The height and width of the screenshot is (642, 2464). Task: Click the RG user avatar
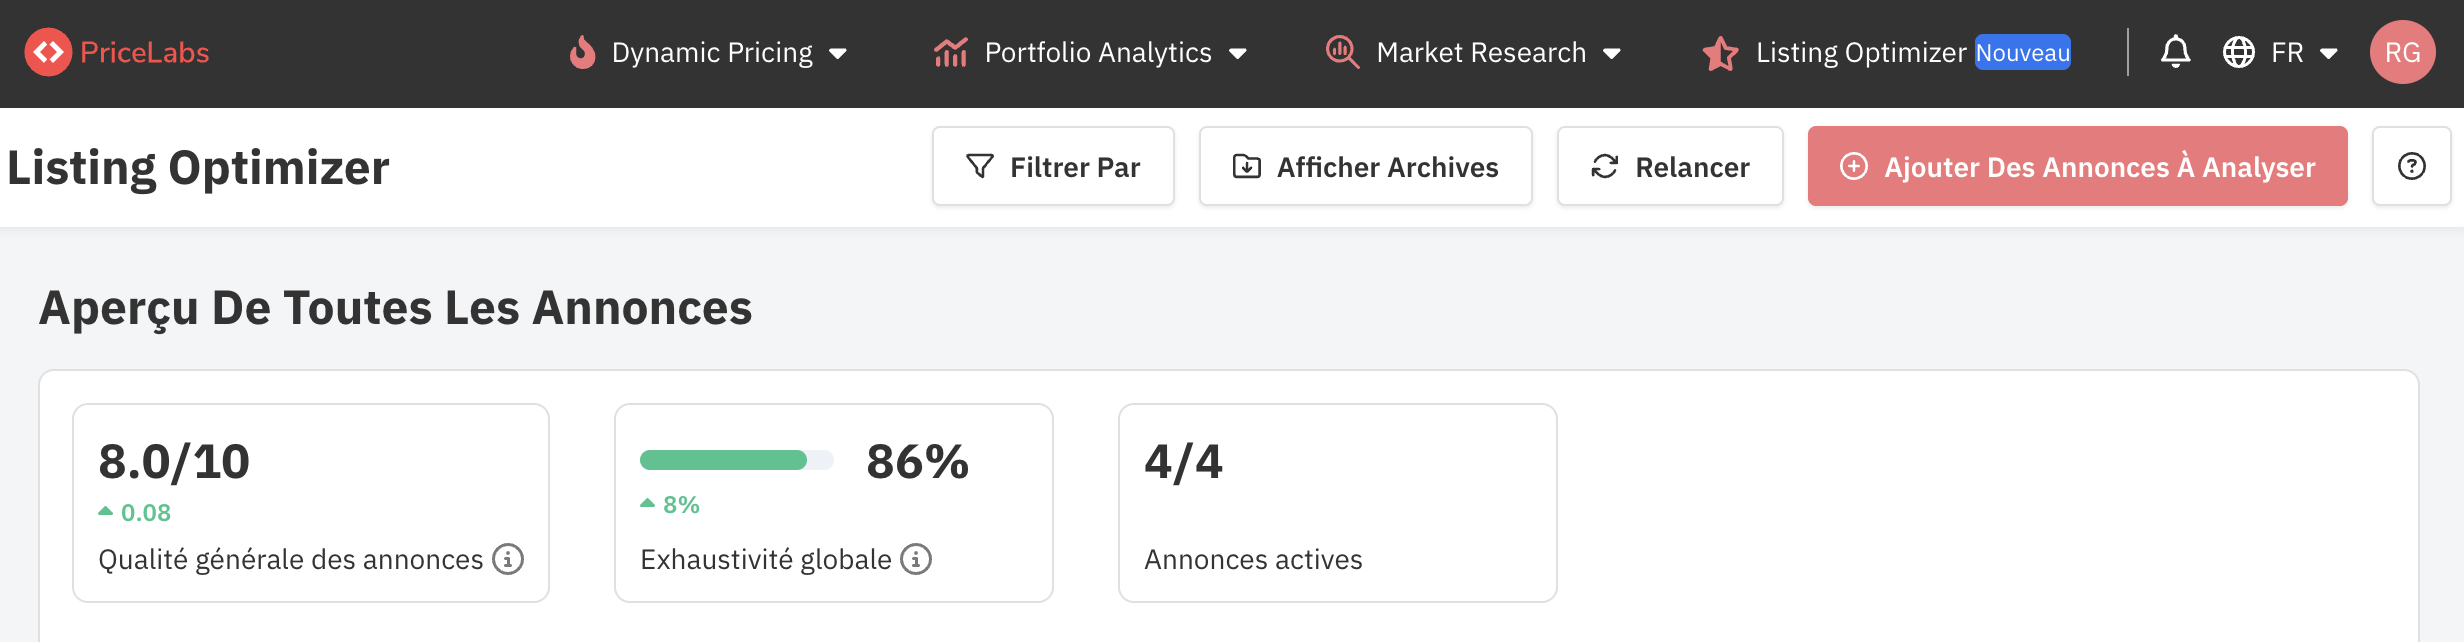tap(2402, 52)
